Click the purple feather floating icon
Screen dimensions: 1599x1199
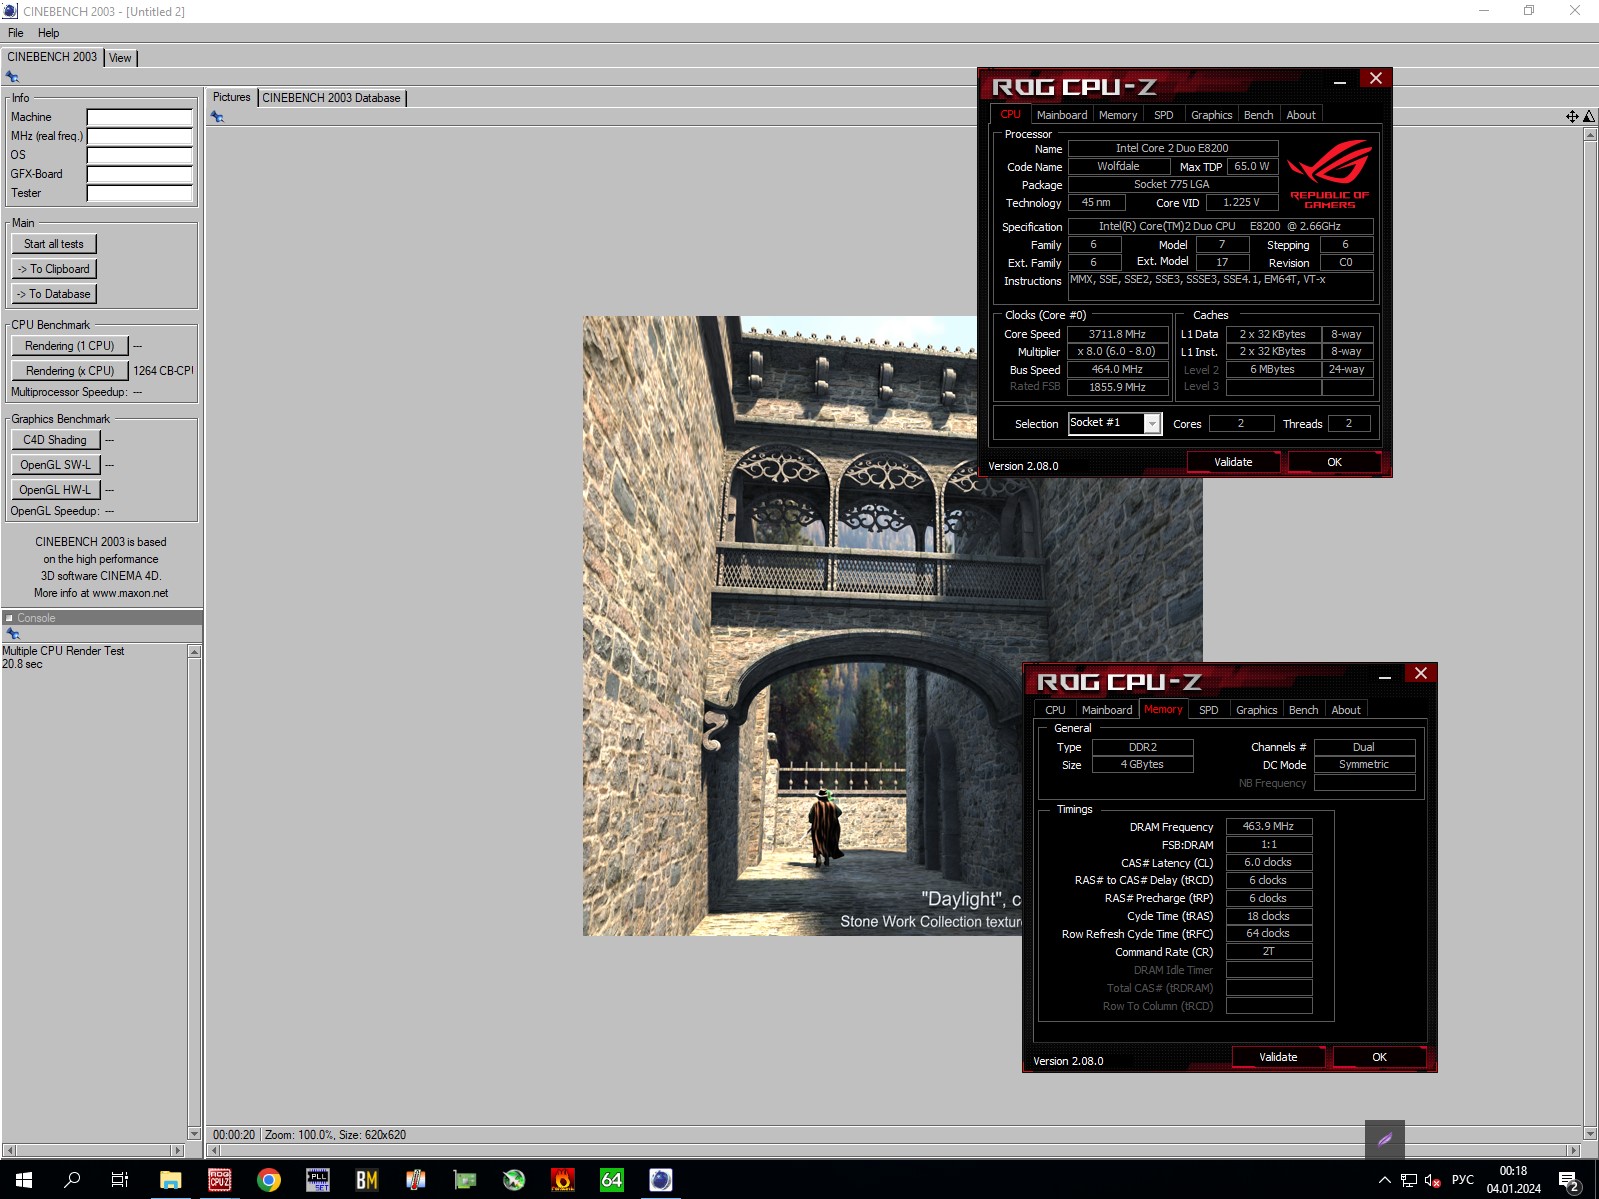[1385, 1139]
